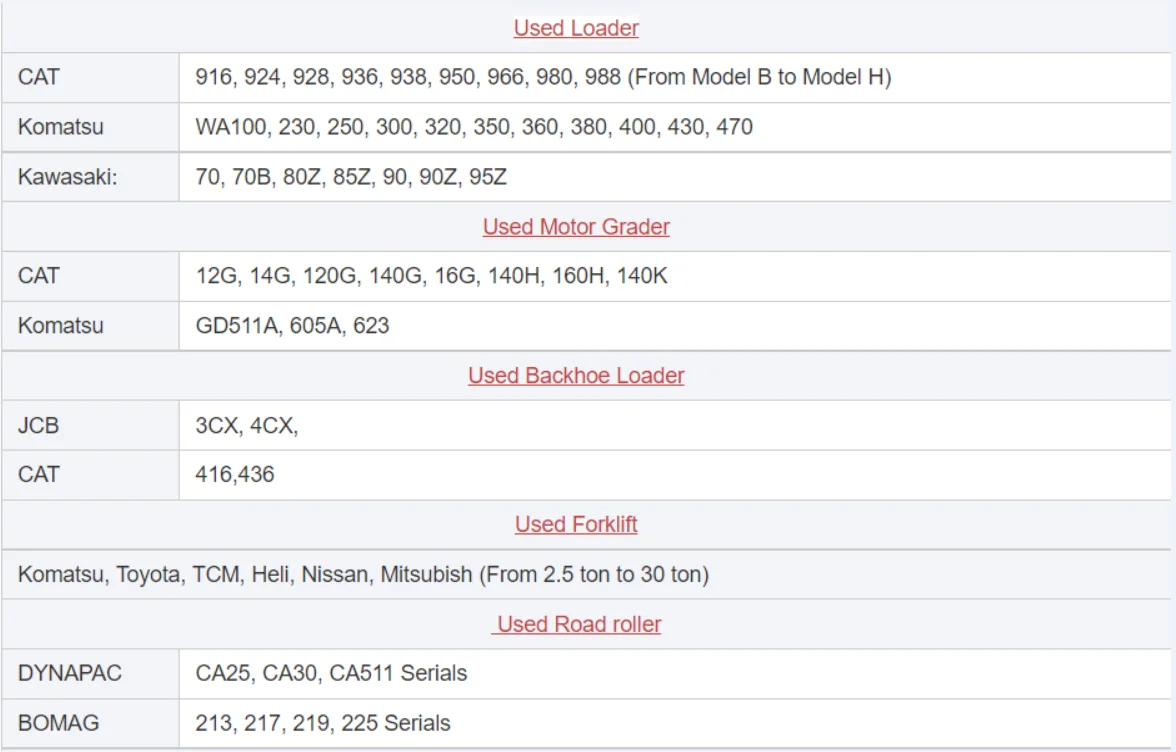The image size is (1176, 752).
Task: Click the CAT cell under Used Loader
Action: point(39,77)
